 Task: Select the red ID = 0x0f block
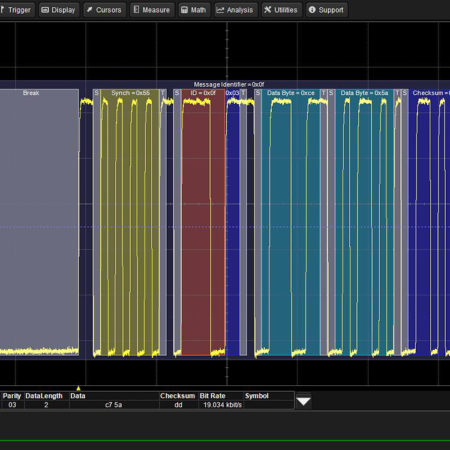[x=203, y=222]
